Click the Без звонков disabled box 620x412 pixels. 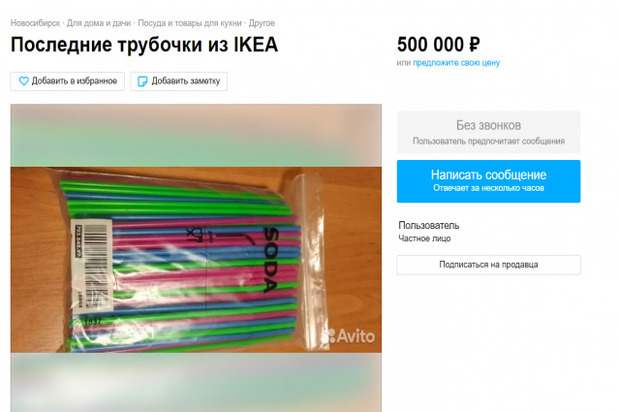point(489,132)
